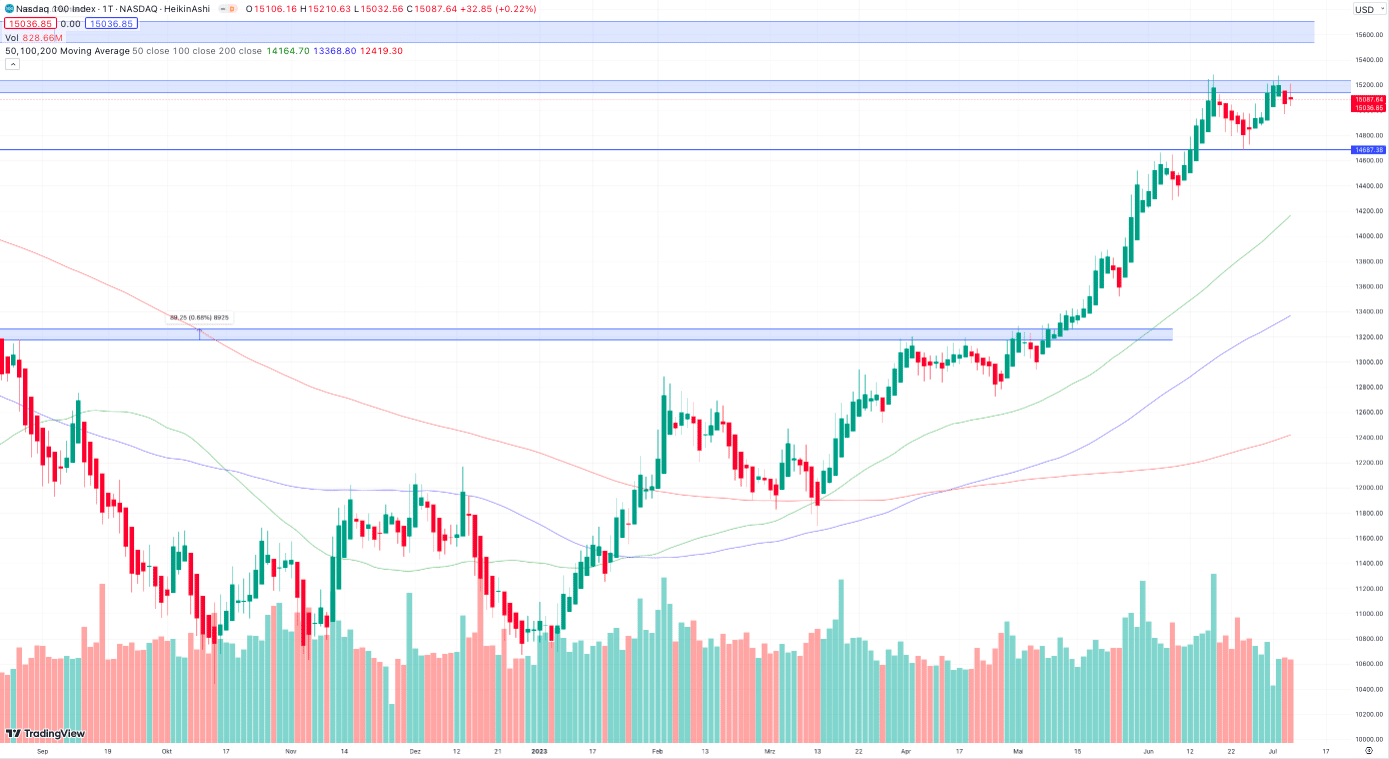
Task: Click the Feb label on time axis
Action: (657, 750)
